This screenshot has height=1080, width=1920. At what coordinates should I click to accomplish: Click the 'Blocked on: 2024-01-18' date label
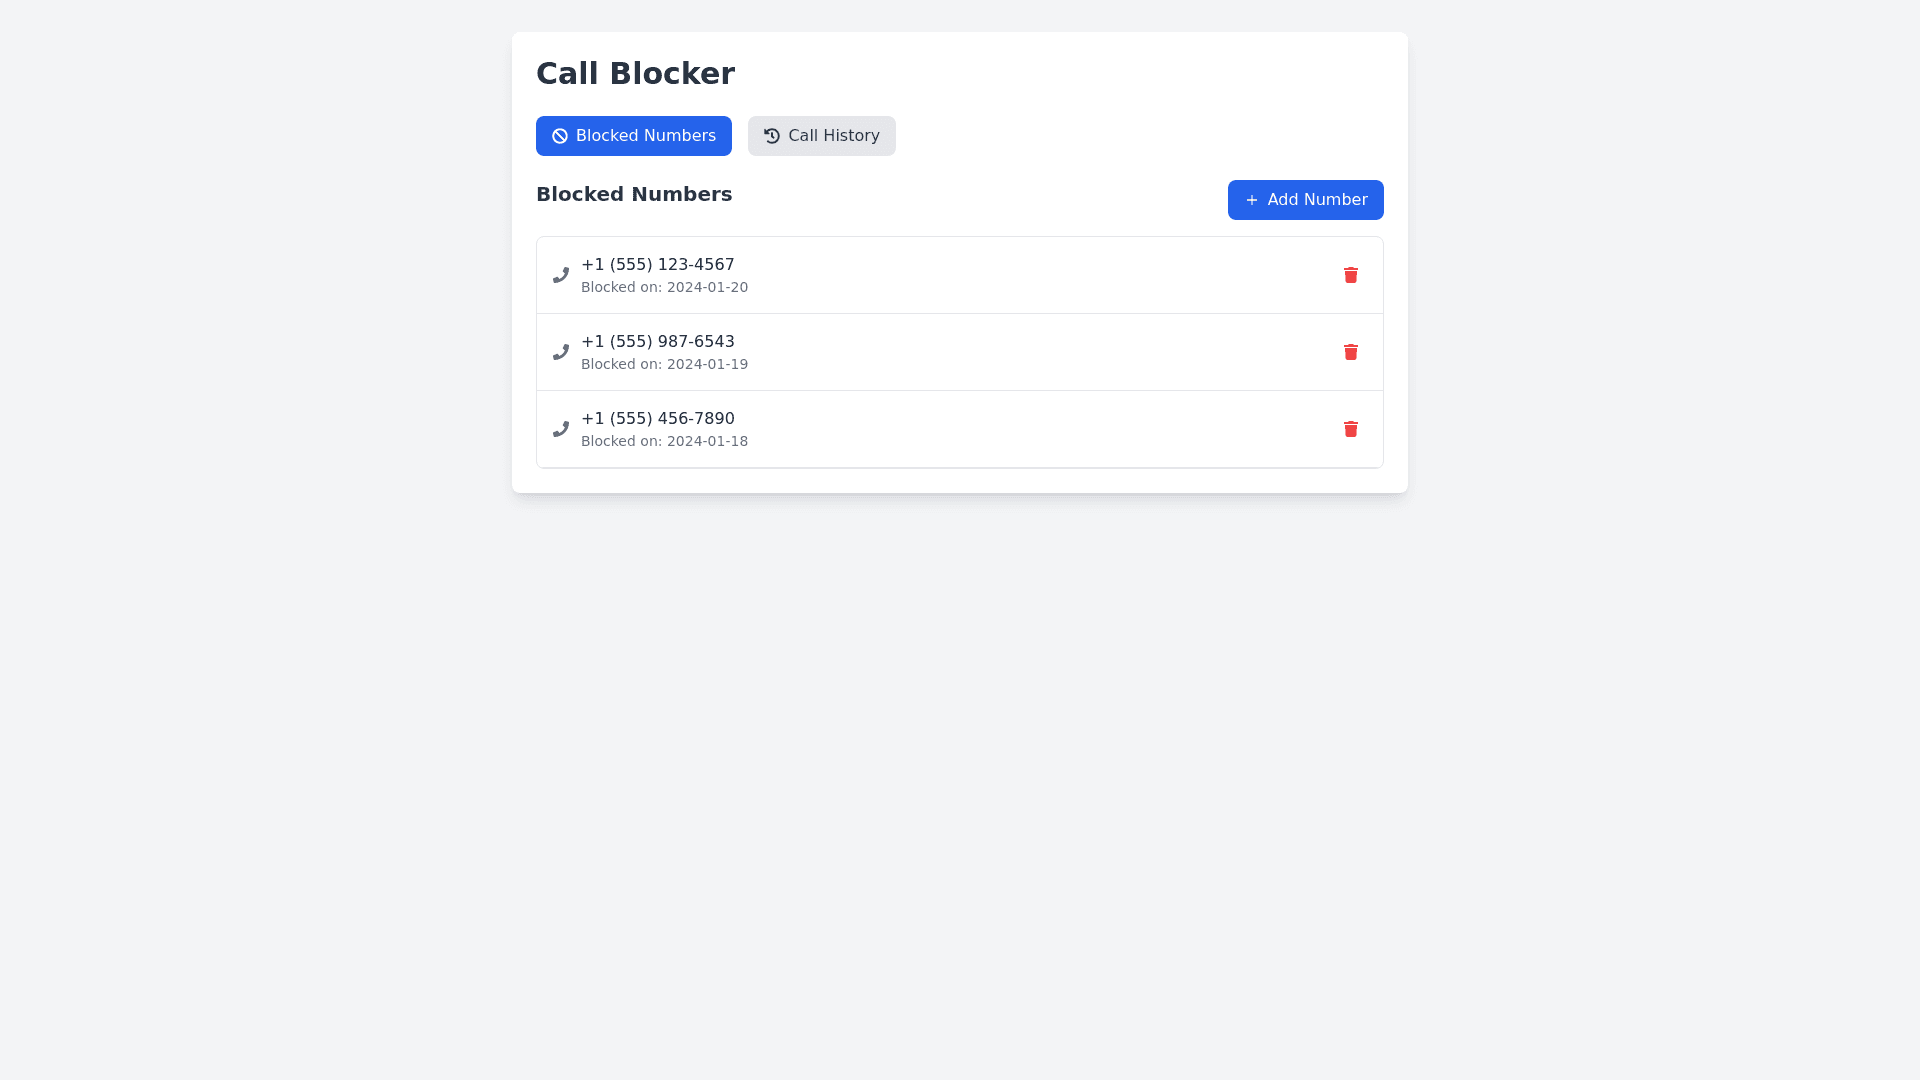(664, 442)
